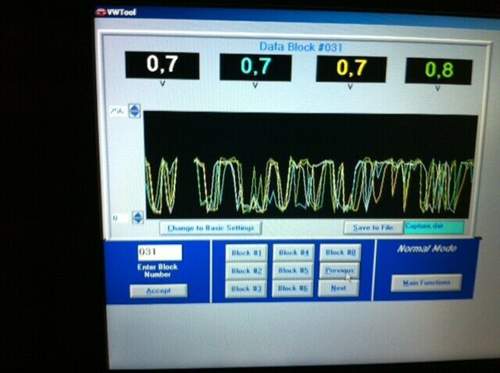This screenshot has width=500, height=373.
Task: Select Block #2 button
Action: click(246, 271)
